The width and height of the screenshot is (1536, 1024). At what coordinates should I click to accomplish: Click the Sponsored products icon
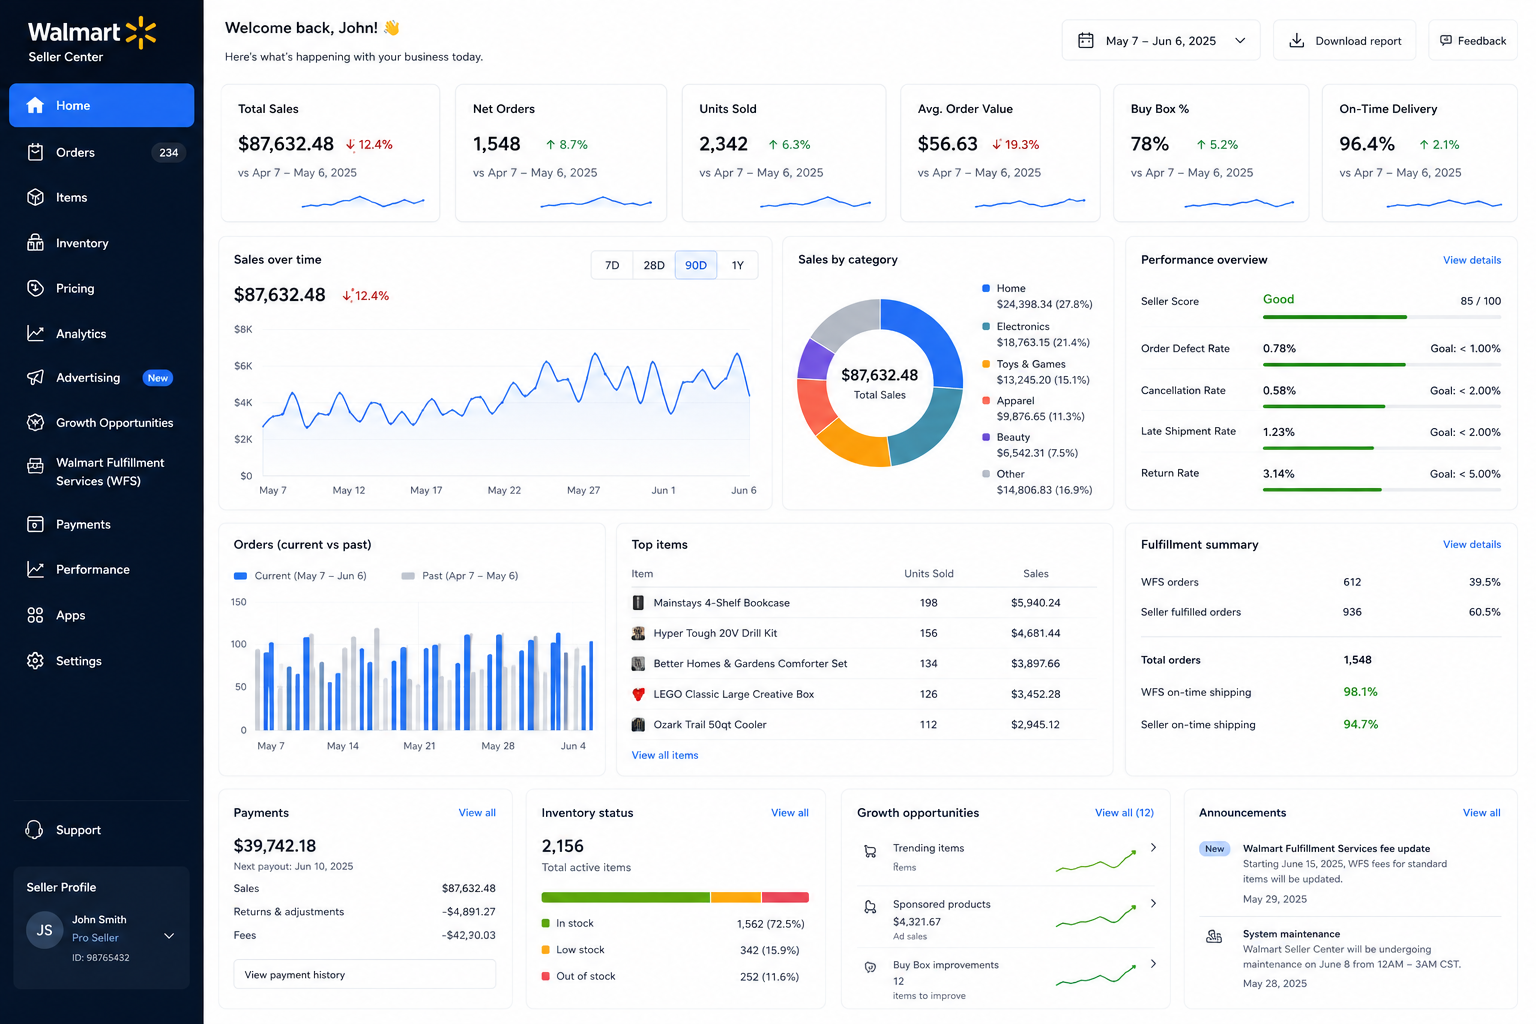click(x=870, y=908)
